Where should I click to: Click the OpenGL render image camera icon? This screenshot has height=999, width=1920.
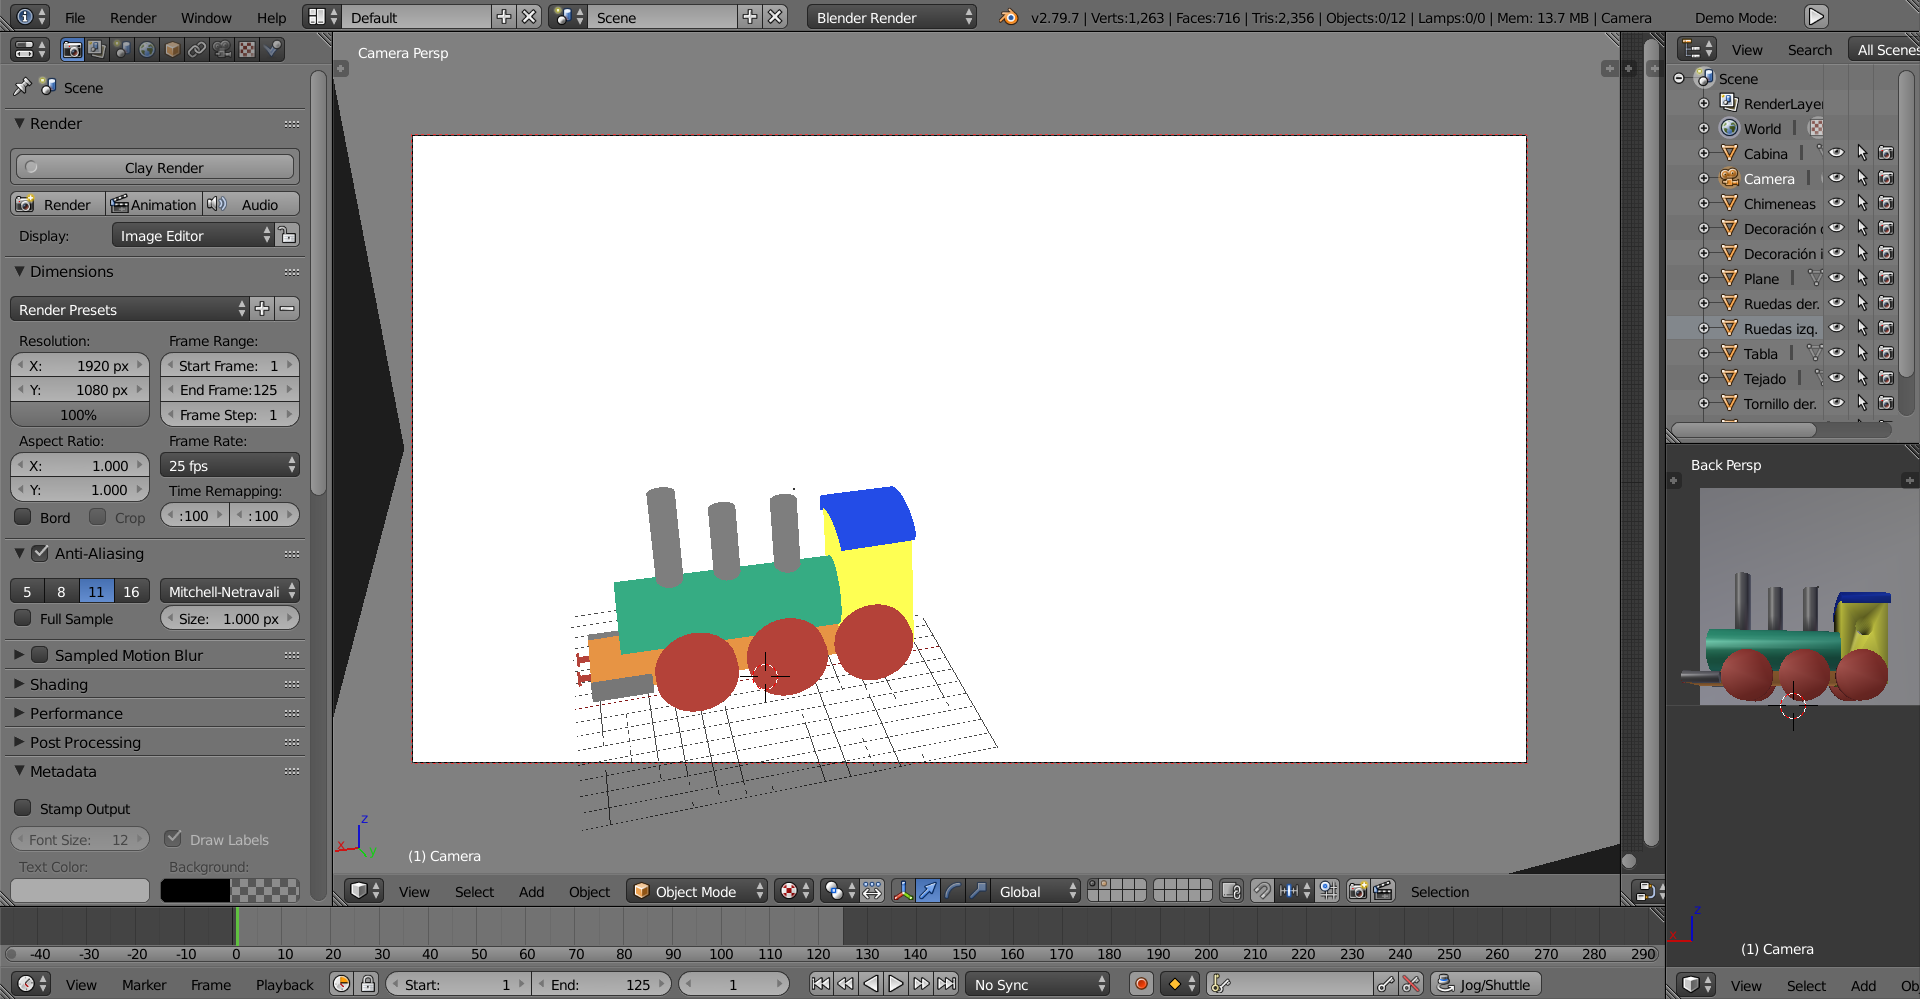1357,891
